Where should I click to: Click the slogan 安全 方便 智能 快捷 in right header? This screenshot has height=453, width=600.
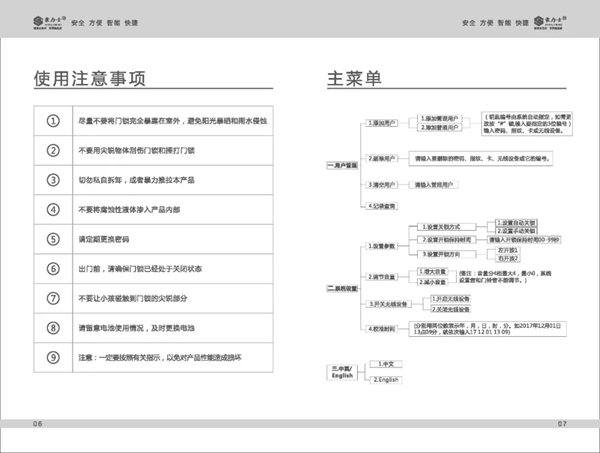click(x=495, y=23)
